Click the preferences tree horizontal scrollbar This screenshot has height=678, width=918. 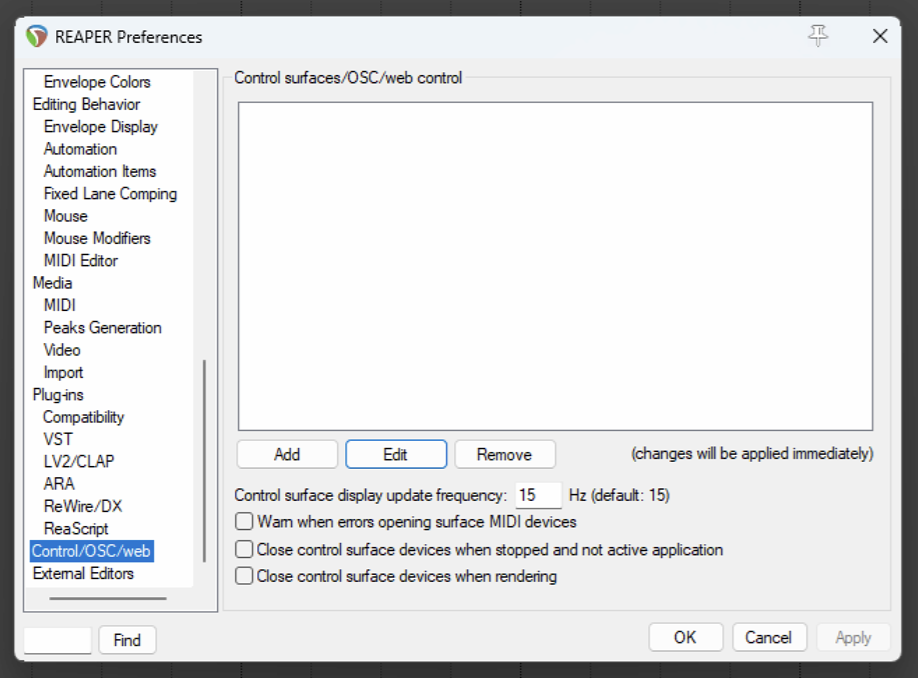click(x=108, y=598)
